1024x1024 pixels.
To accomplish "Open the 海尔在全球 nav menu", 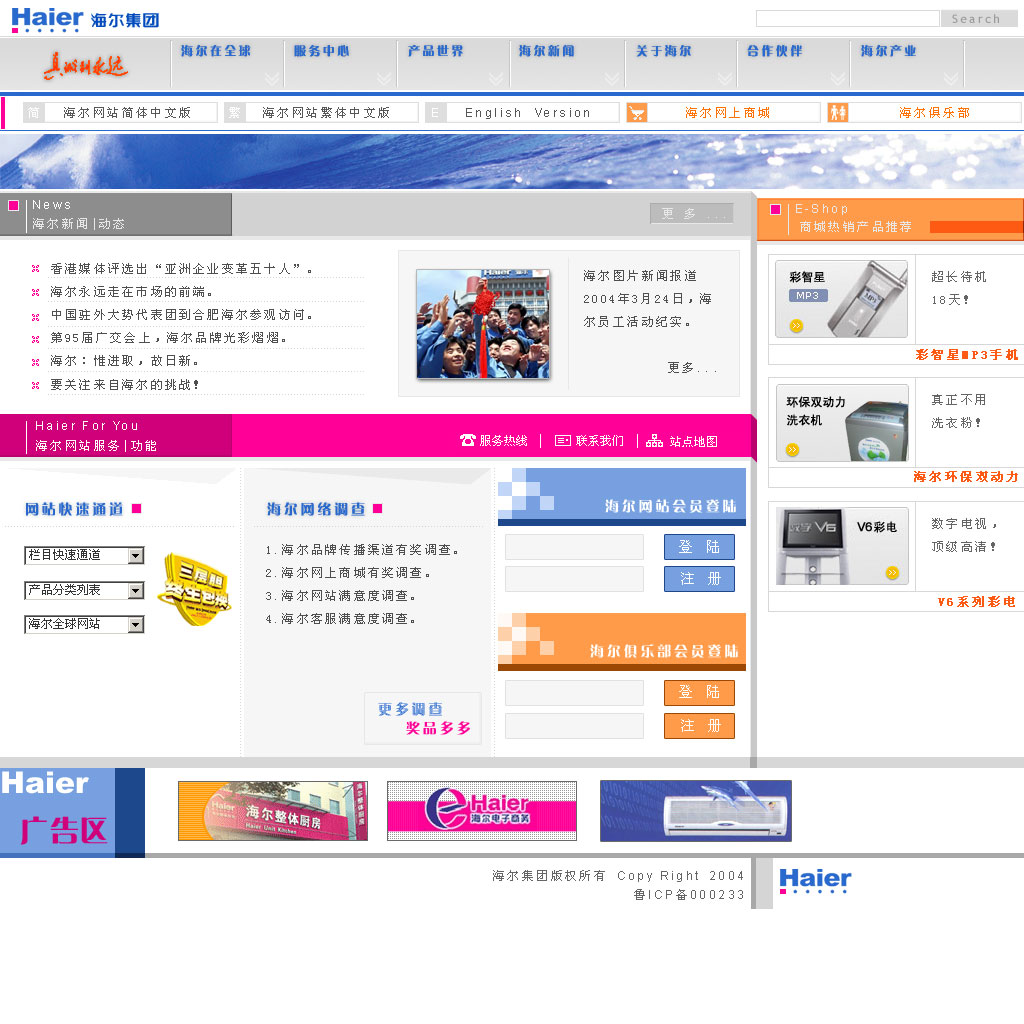I will (216, 51).
